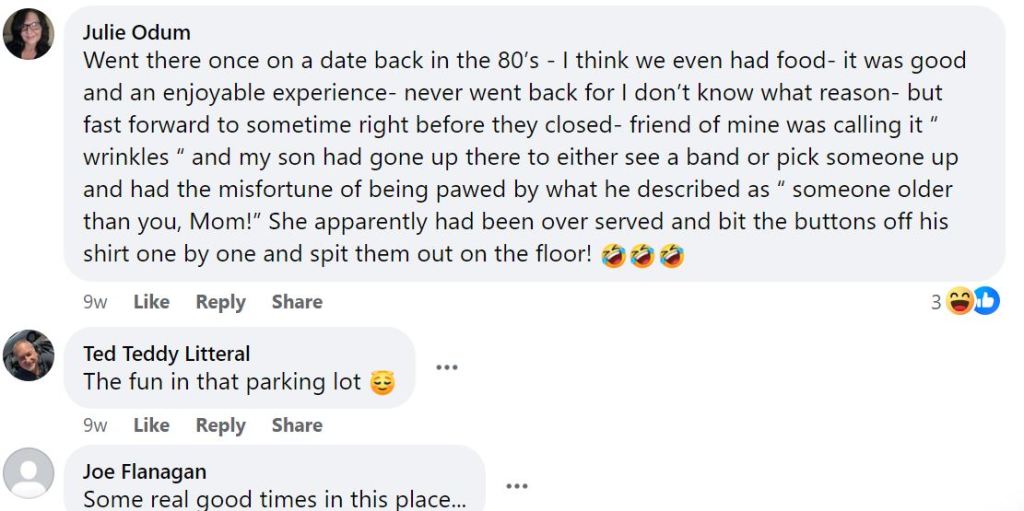Image resolution: width=1024 pixels, height=511 pixels.
Task: Open more options for Ted Teddy Litteral's comment
Action: pos(447,367)
